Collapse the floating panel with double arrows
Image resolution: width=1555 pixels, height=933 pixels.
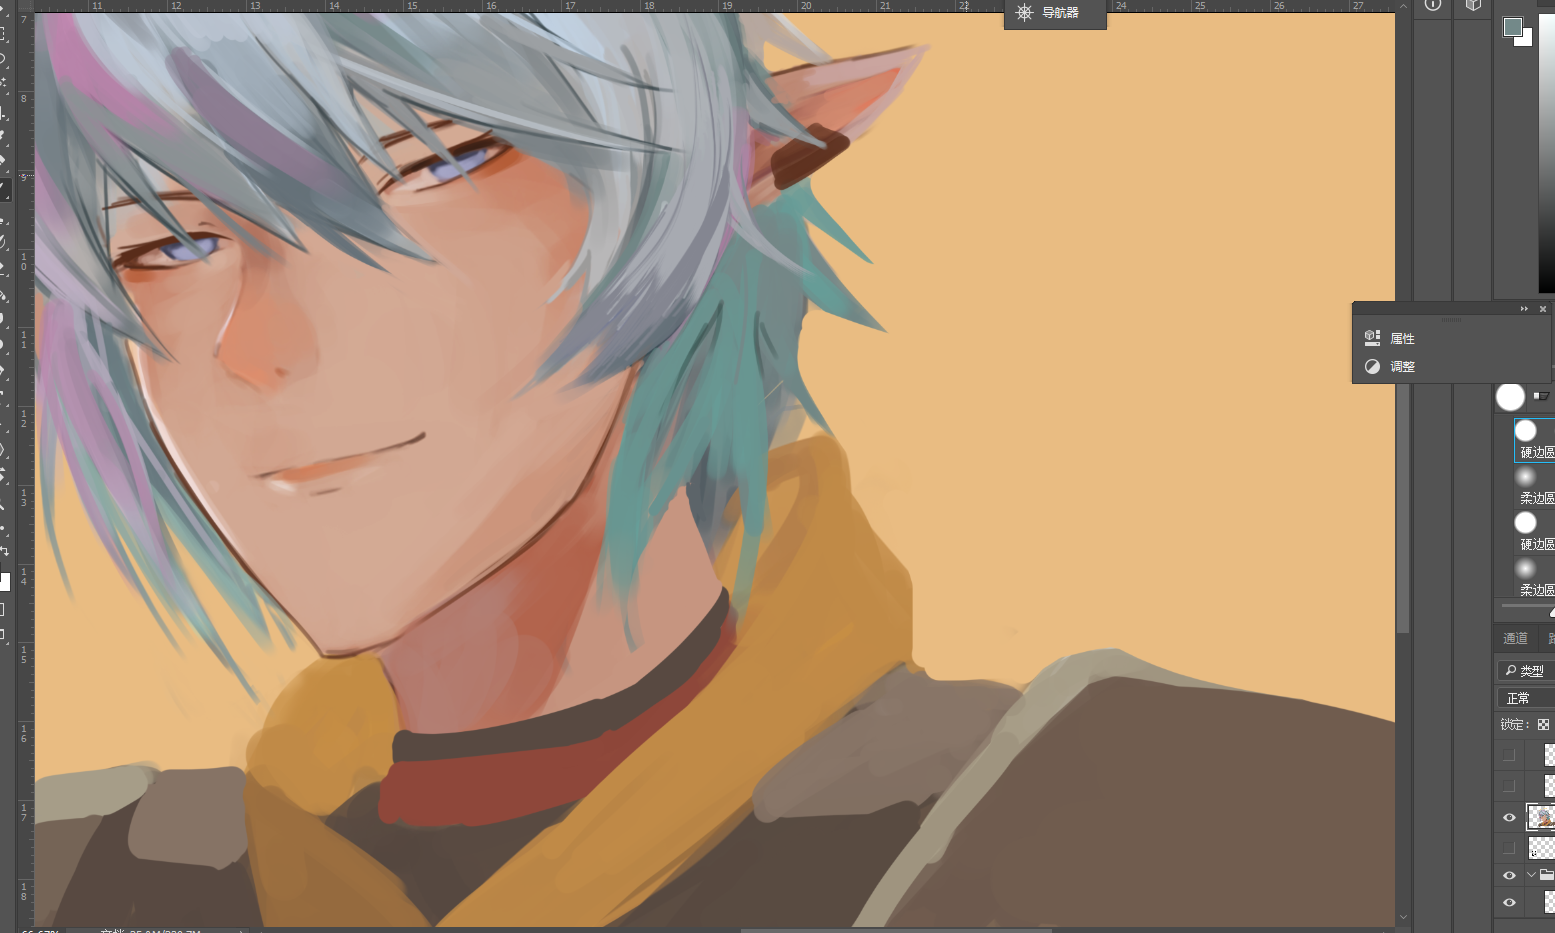click(x=1524, y=309)
